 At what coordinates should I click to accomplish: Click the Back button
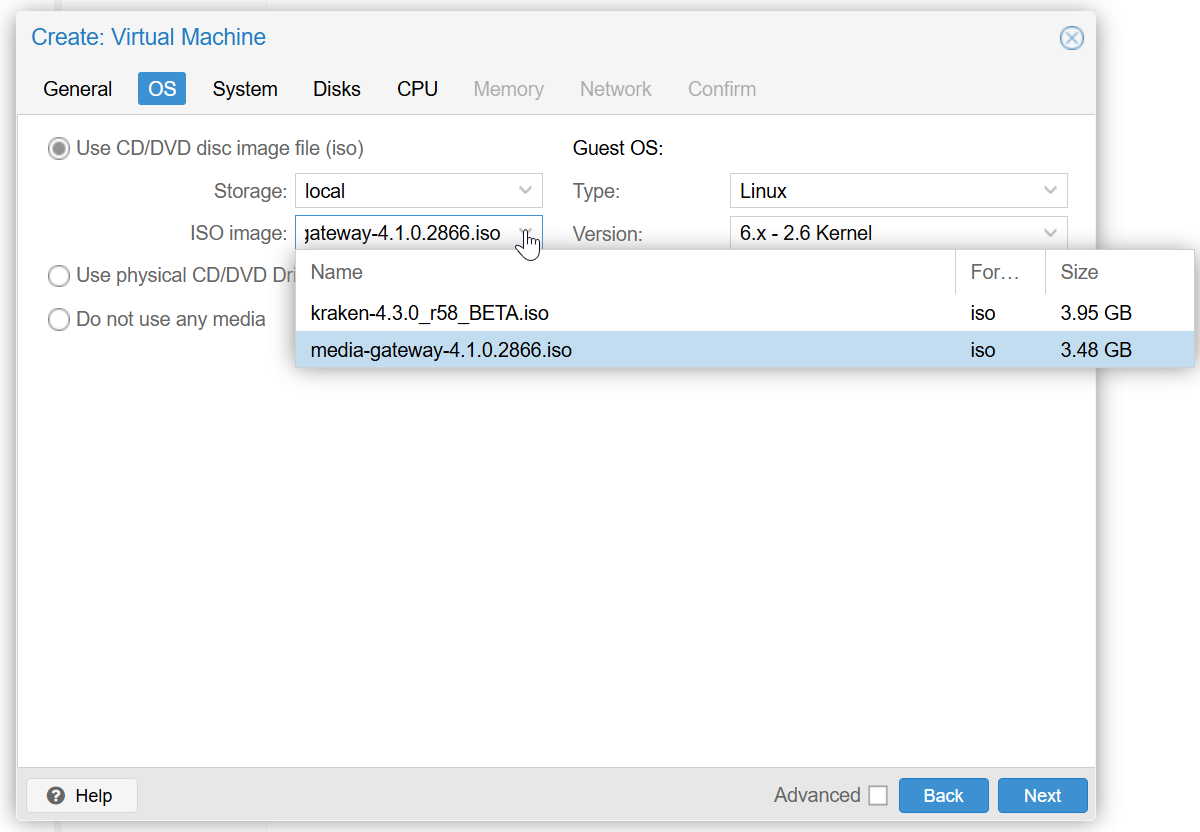click(x=943, y=796)
